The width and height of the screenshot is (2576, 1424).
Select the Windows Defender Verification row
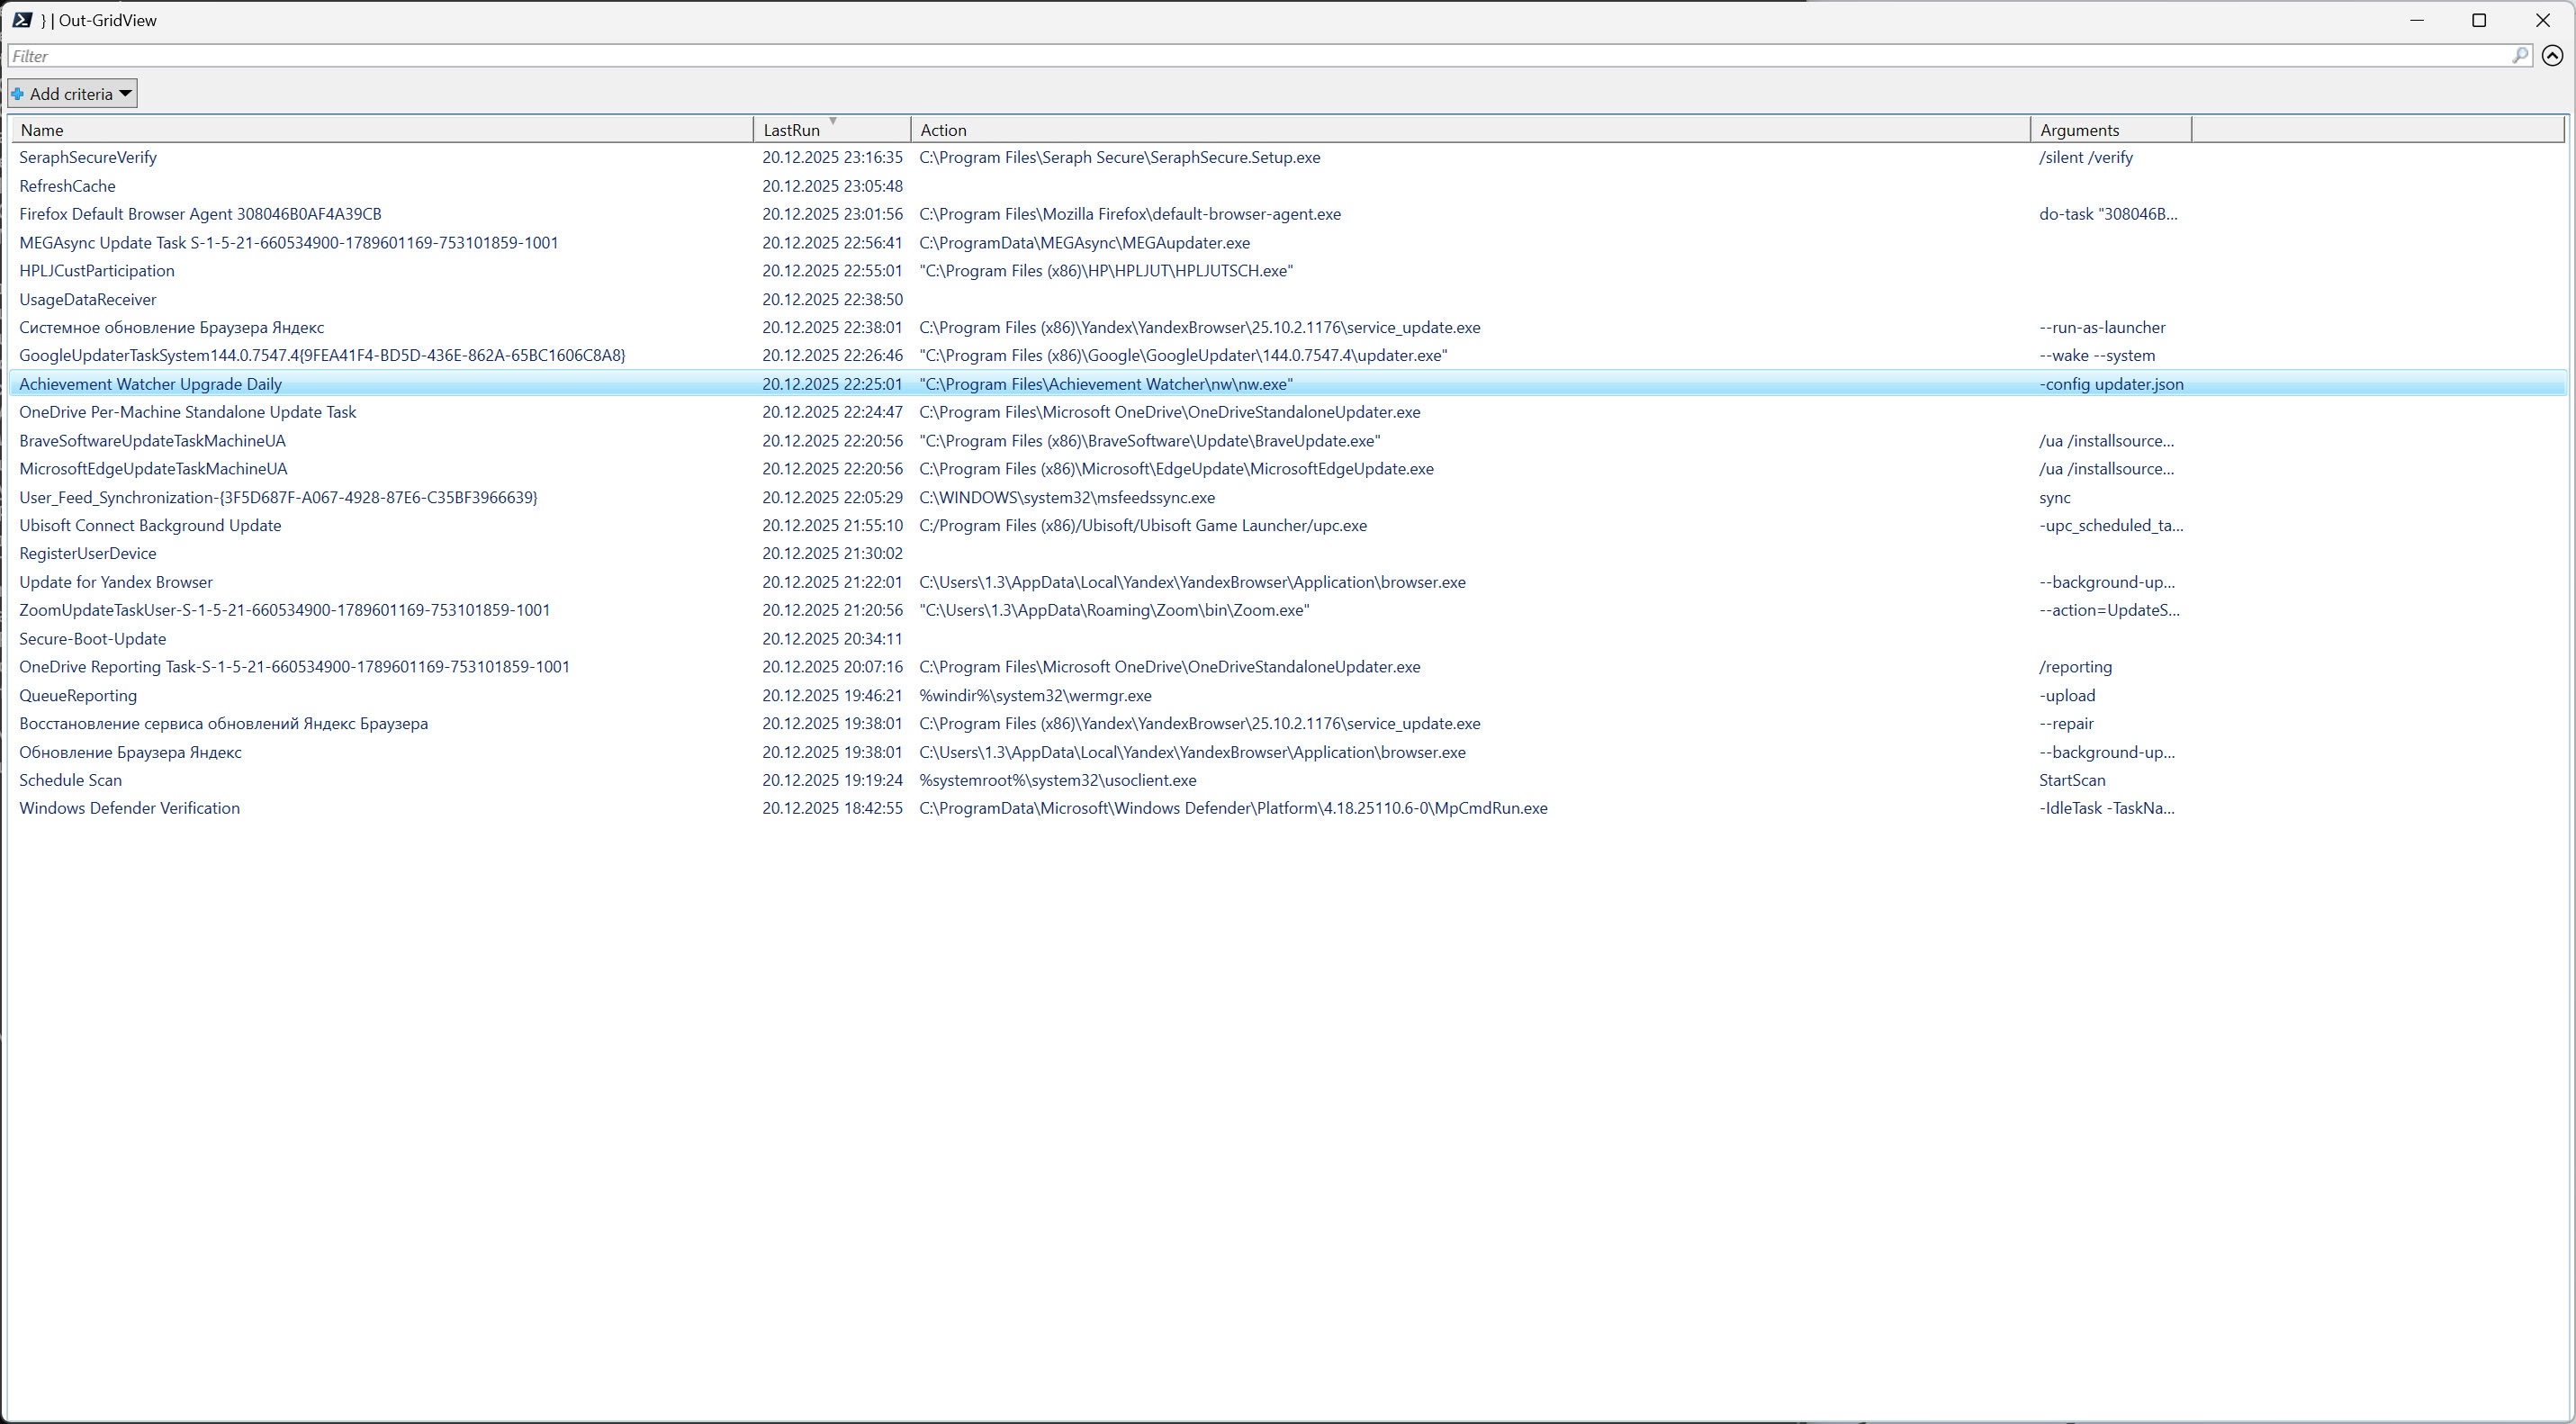click(x=129, y=809)
